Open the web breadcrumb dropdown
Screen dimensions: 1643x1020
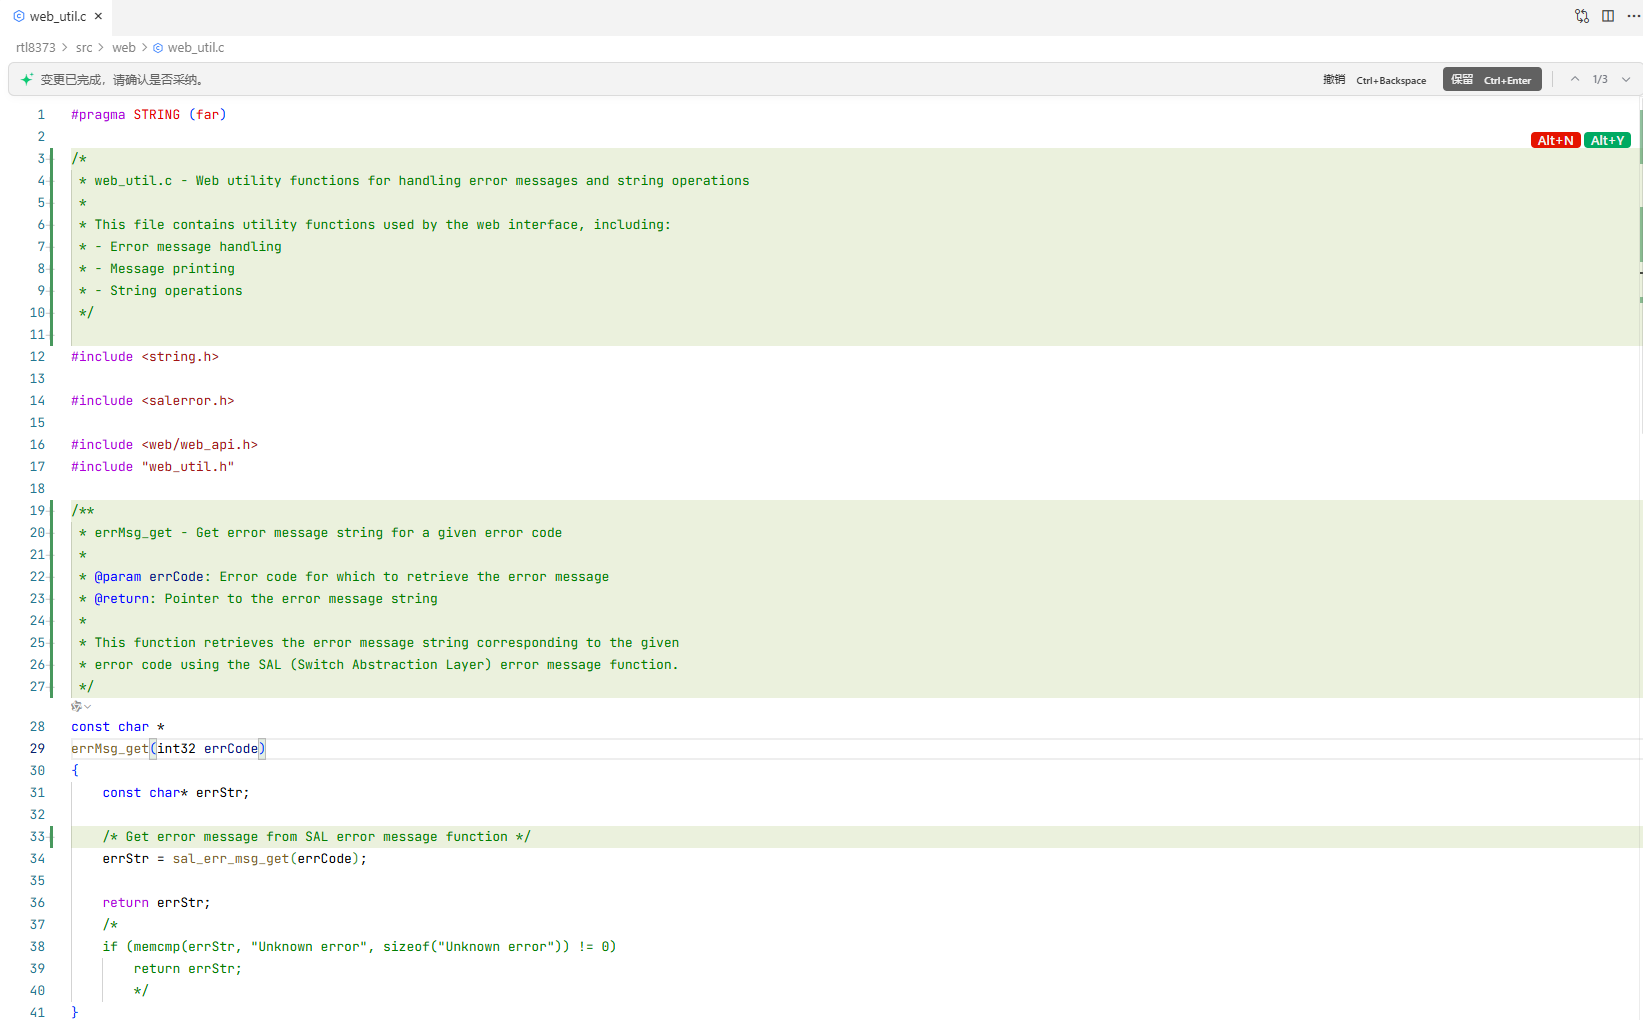[124, 47]
